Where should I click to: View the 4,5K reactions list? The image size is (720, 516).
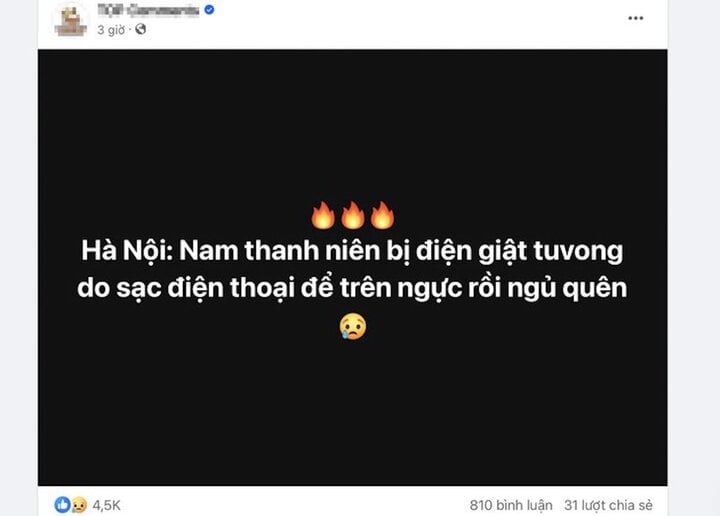(106, 505)
